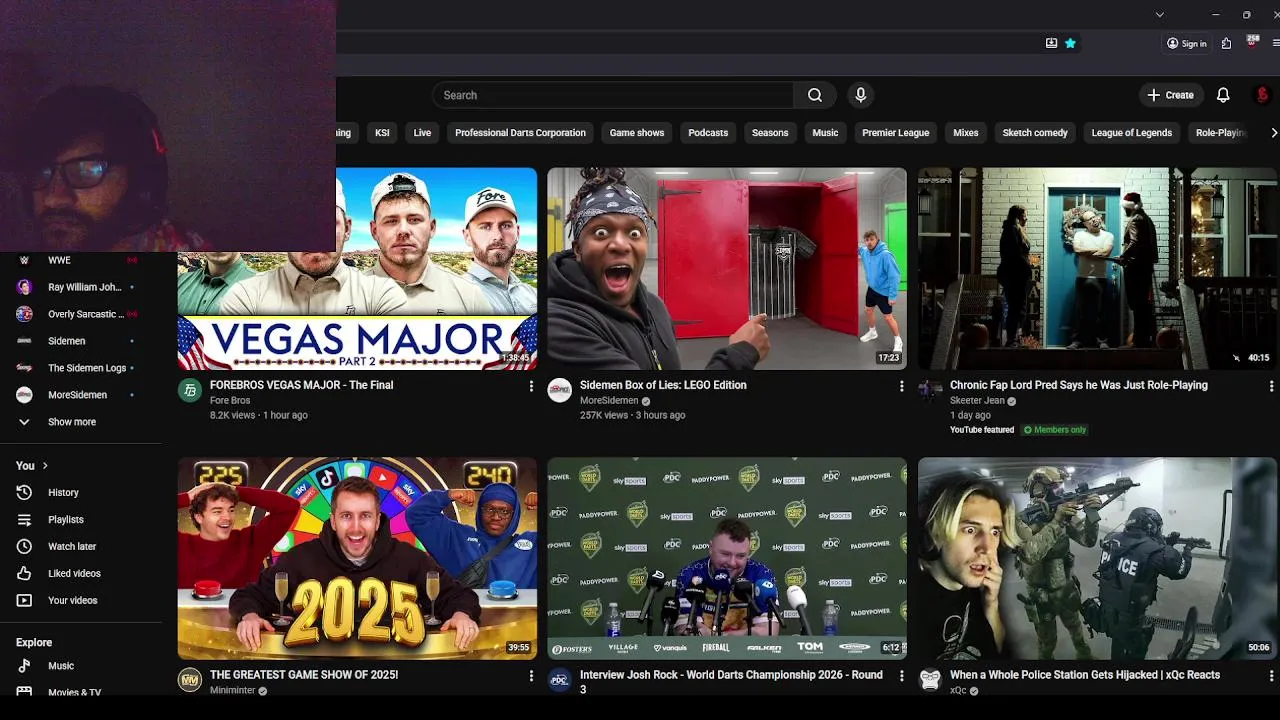Open title FOREBROS VEGAS MAJOR - The Final
The width and height of the screenshot is (1280, 720).
pyautogui.click(x=301, y=385)
